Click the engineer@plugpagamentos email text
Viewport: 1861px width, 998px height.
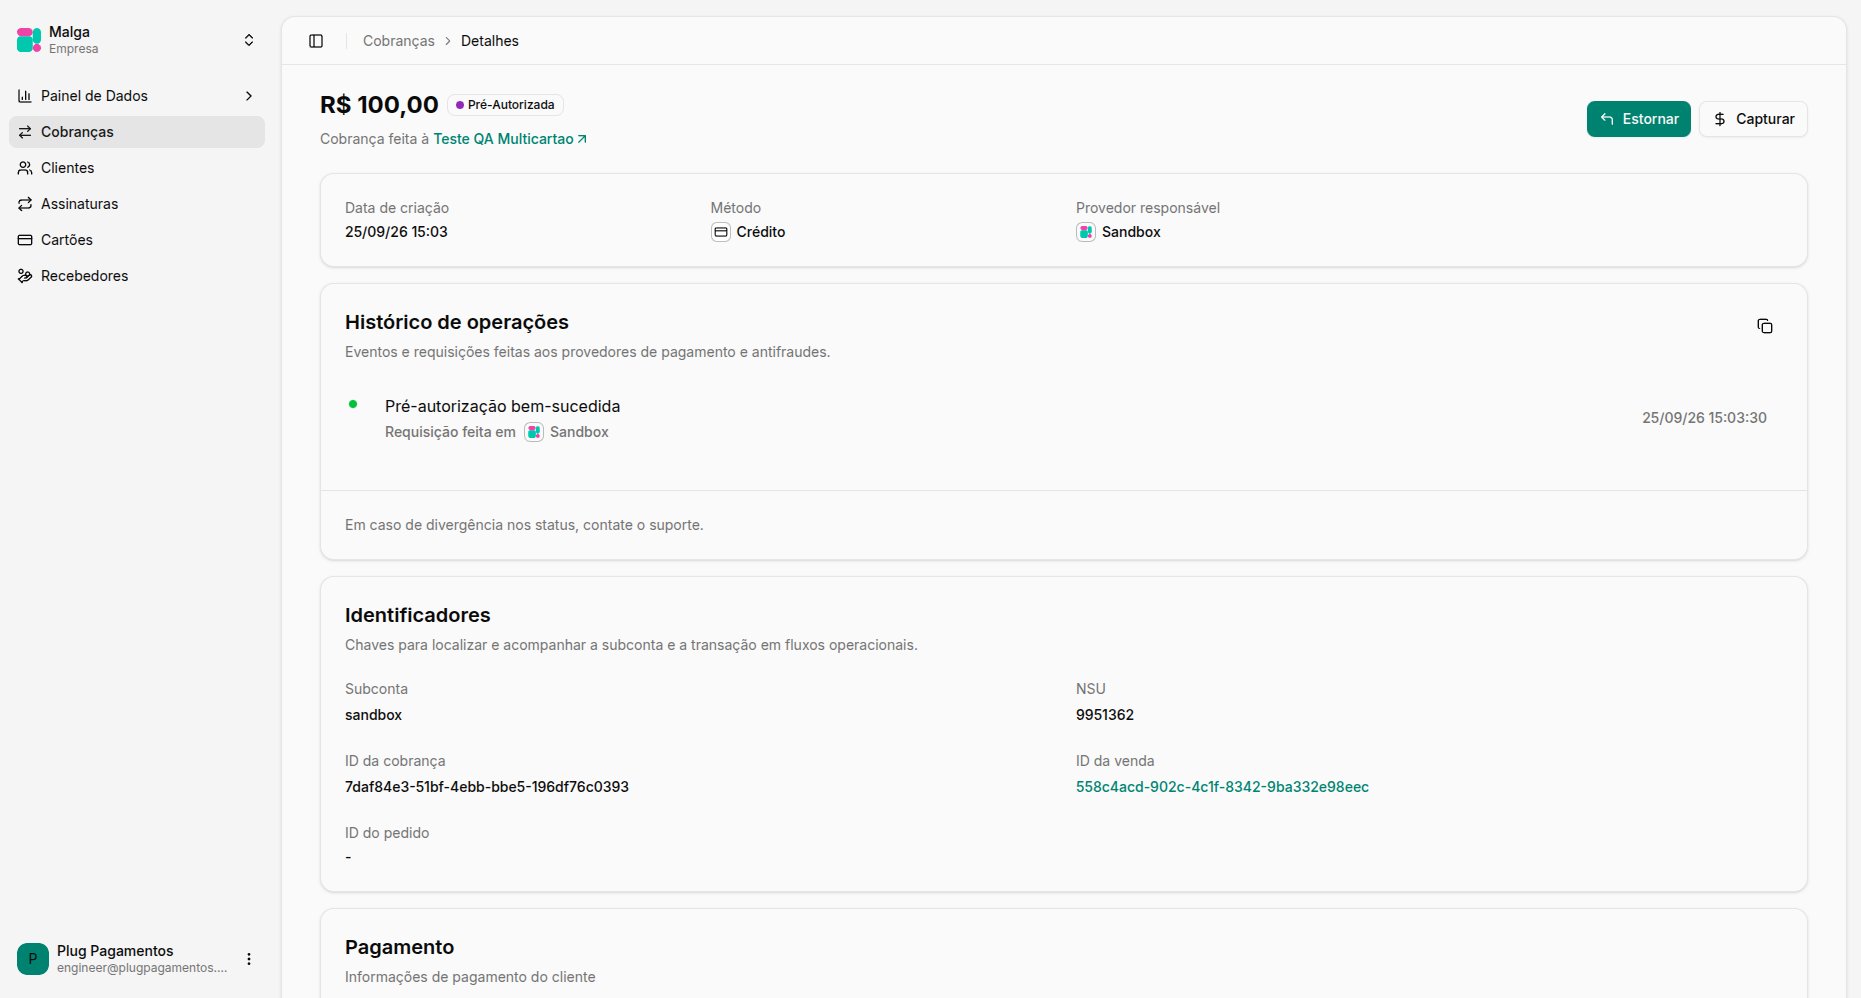coord(142,968)
